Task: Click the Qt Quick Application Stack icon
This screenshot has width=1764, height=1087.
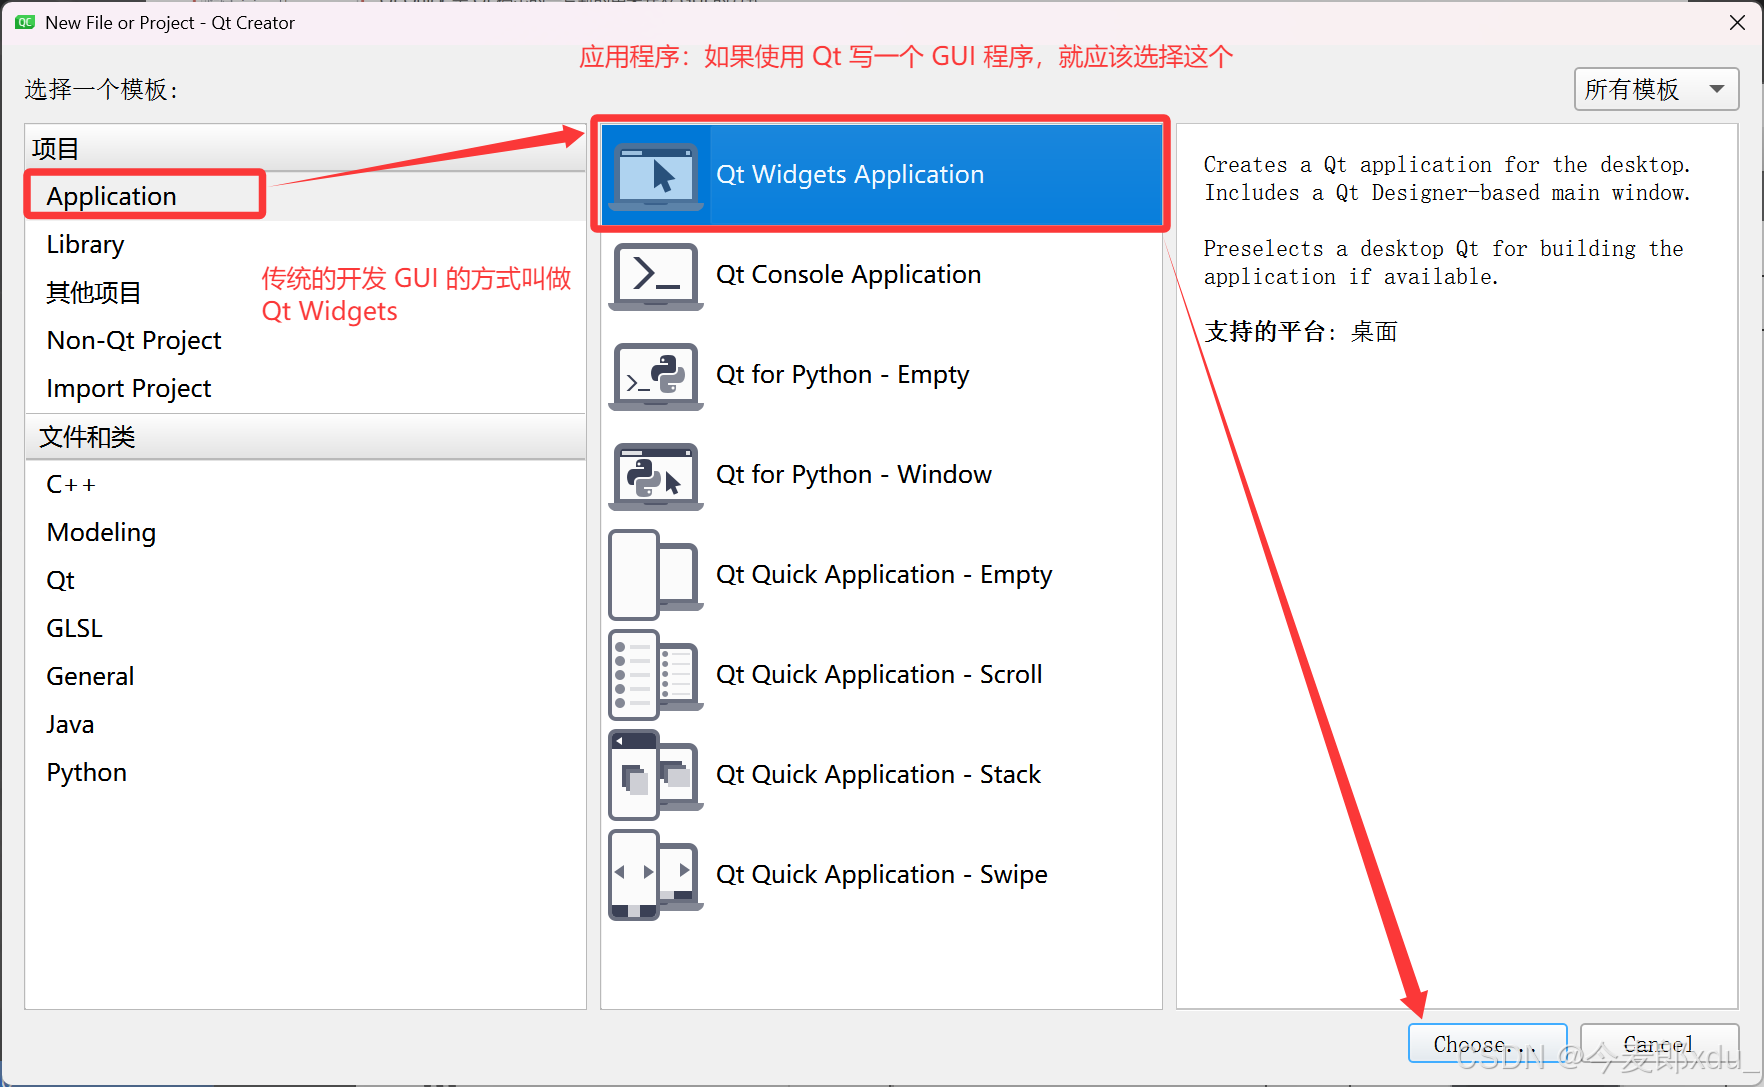Action: click(x=656, y=775)
